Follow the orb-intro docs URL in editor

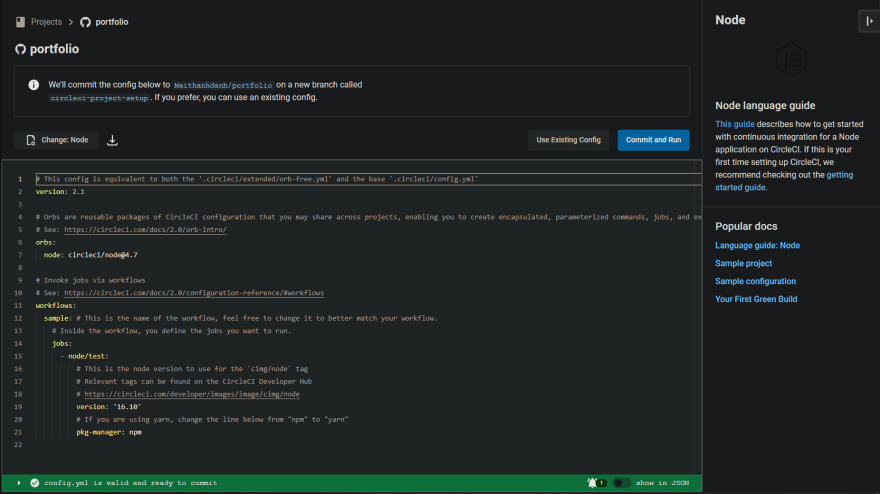coord(145,230)
